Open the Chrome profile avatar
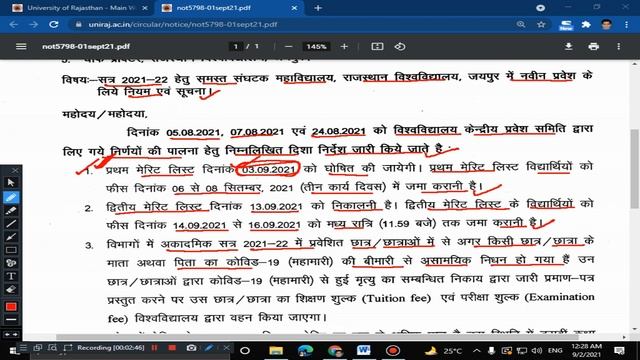The width and height of the screenshot is (640, 360). click(607, 24)
